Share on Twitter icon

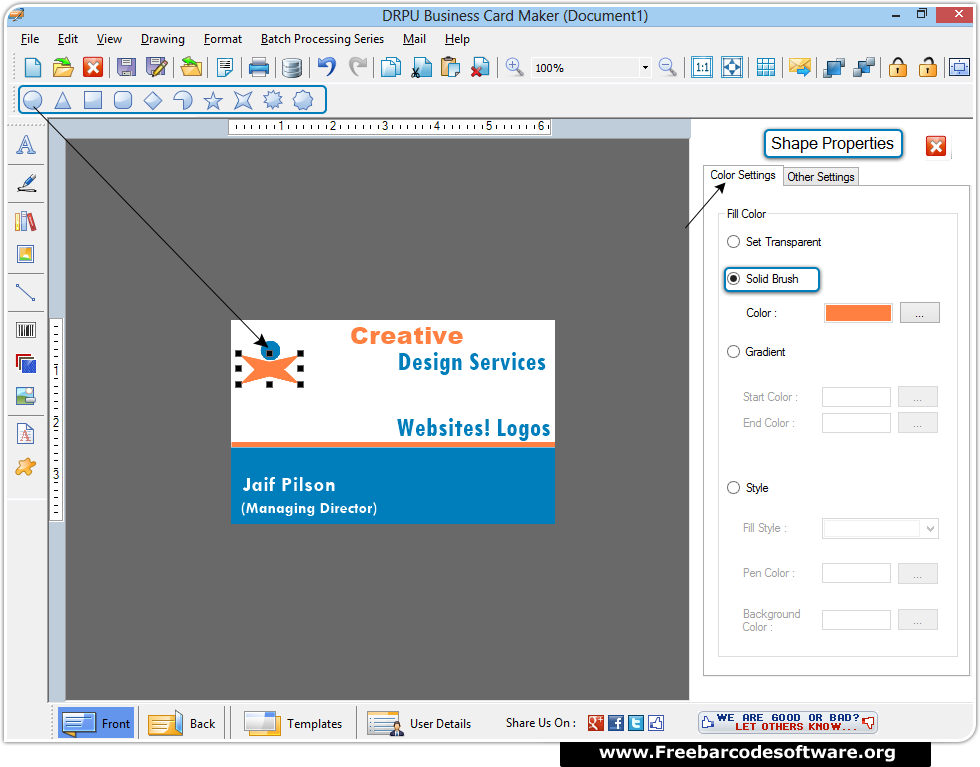tap(636, 723)
